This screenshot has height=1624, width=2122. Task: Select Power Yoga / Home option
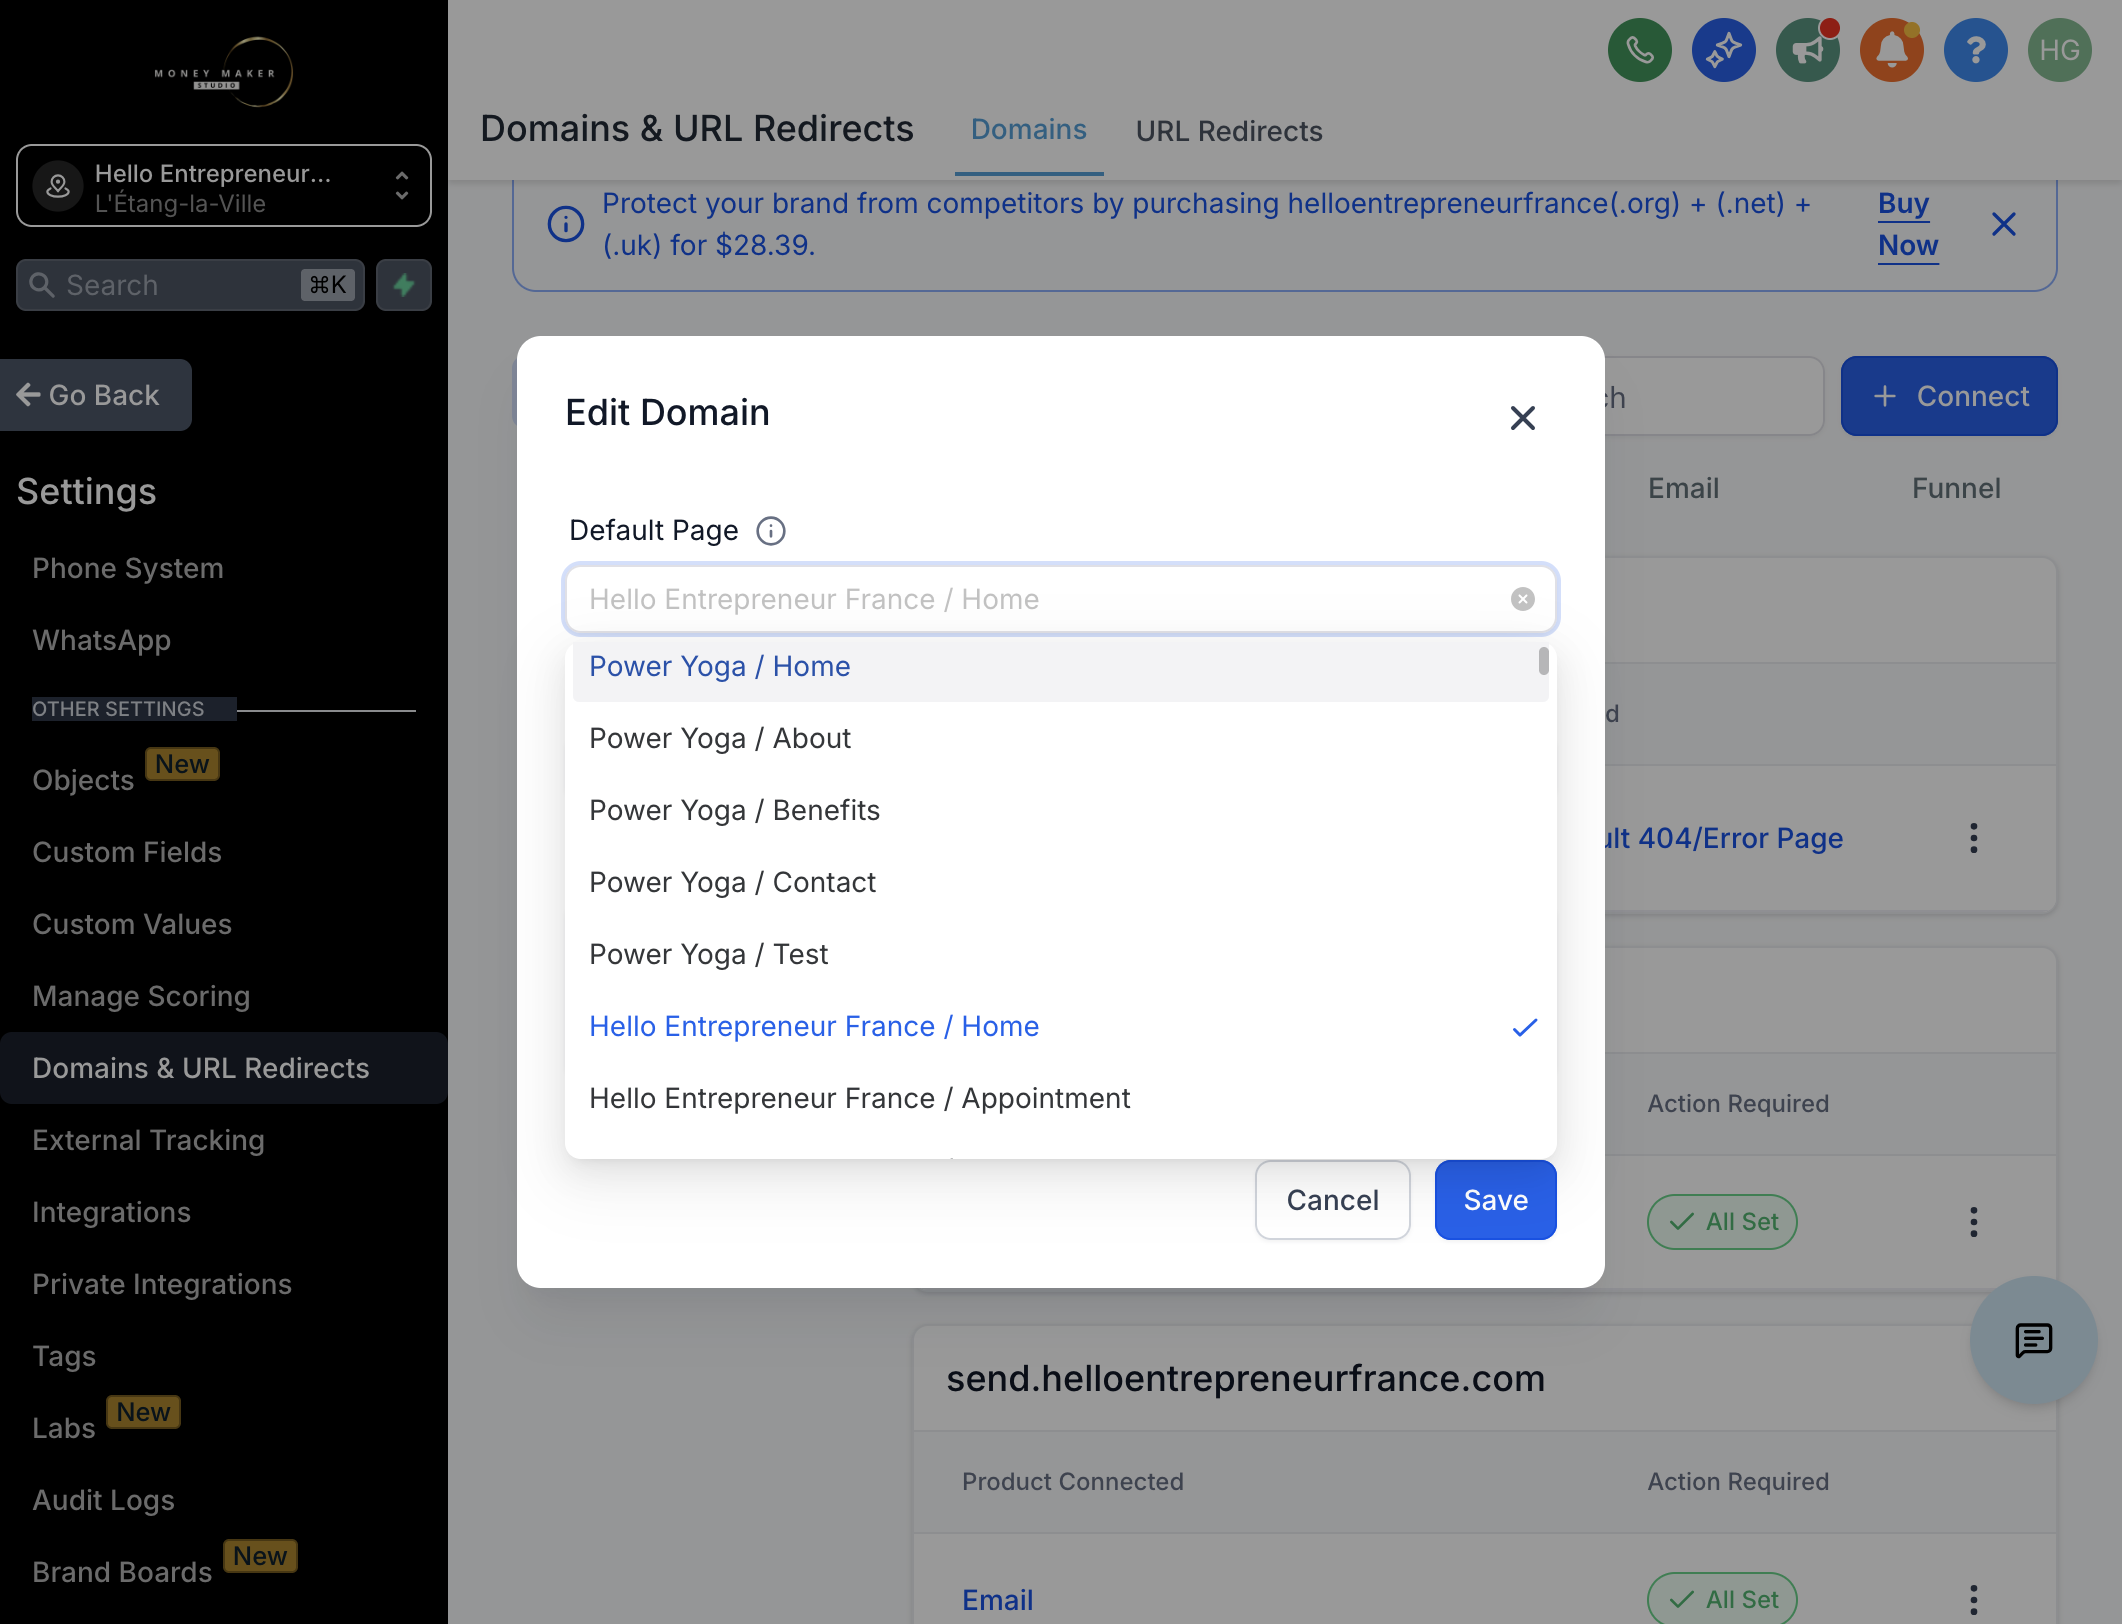tap(1060, 666)
